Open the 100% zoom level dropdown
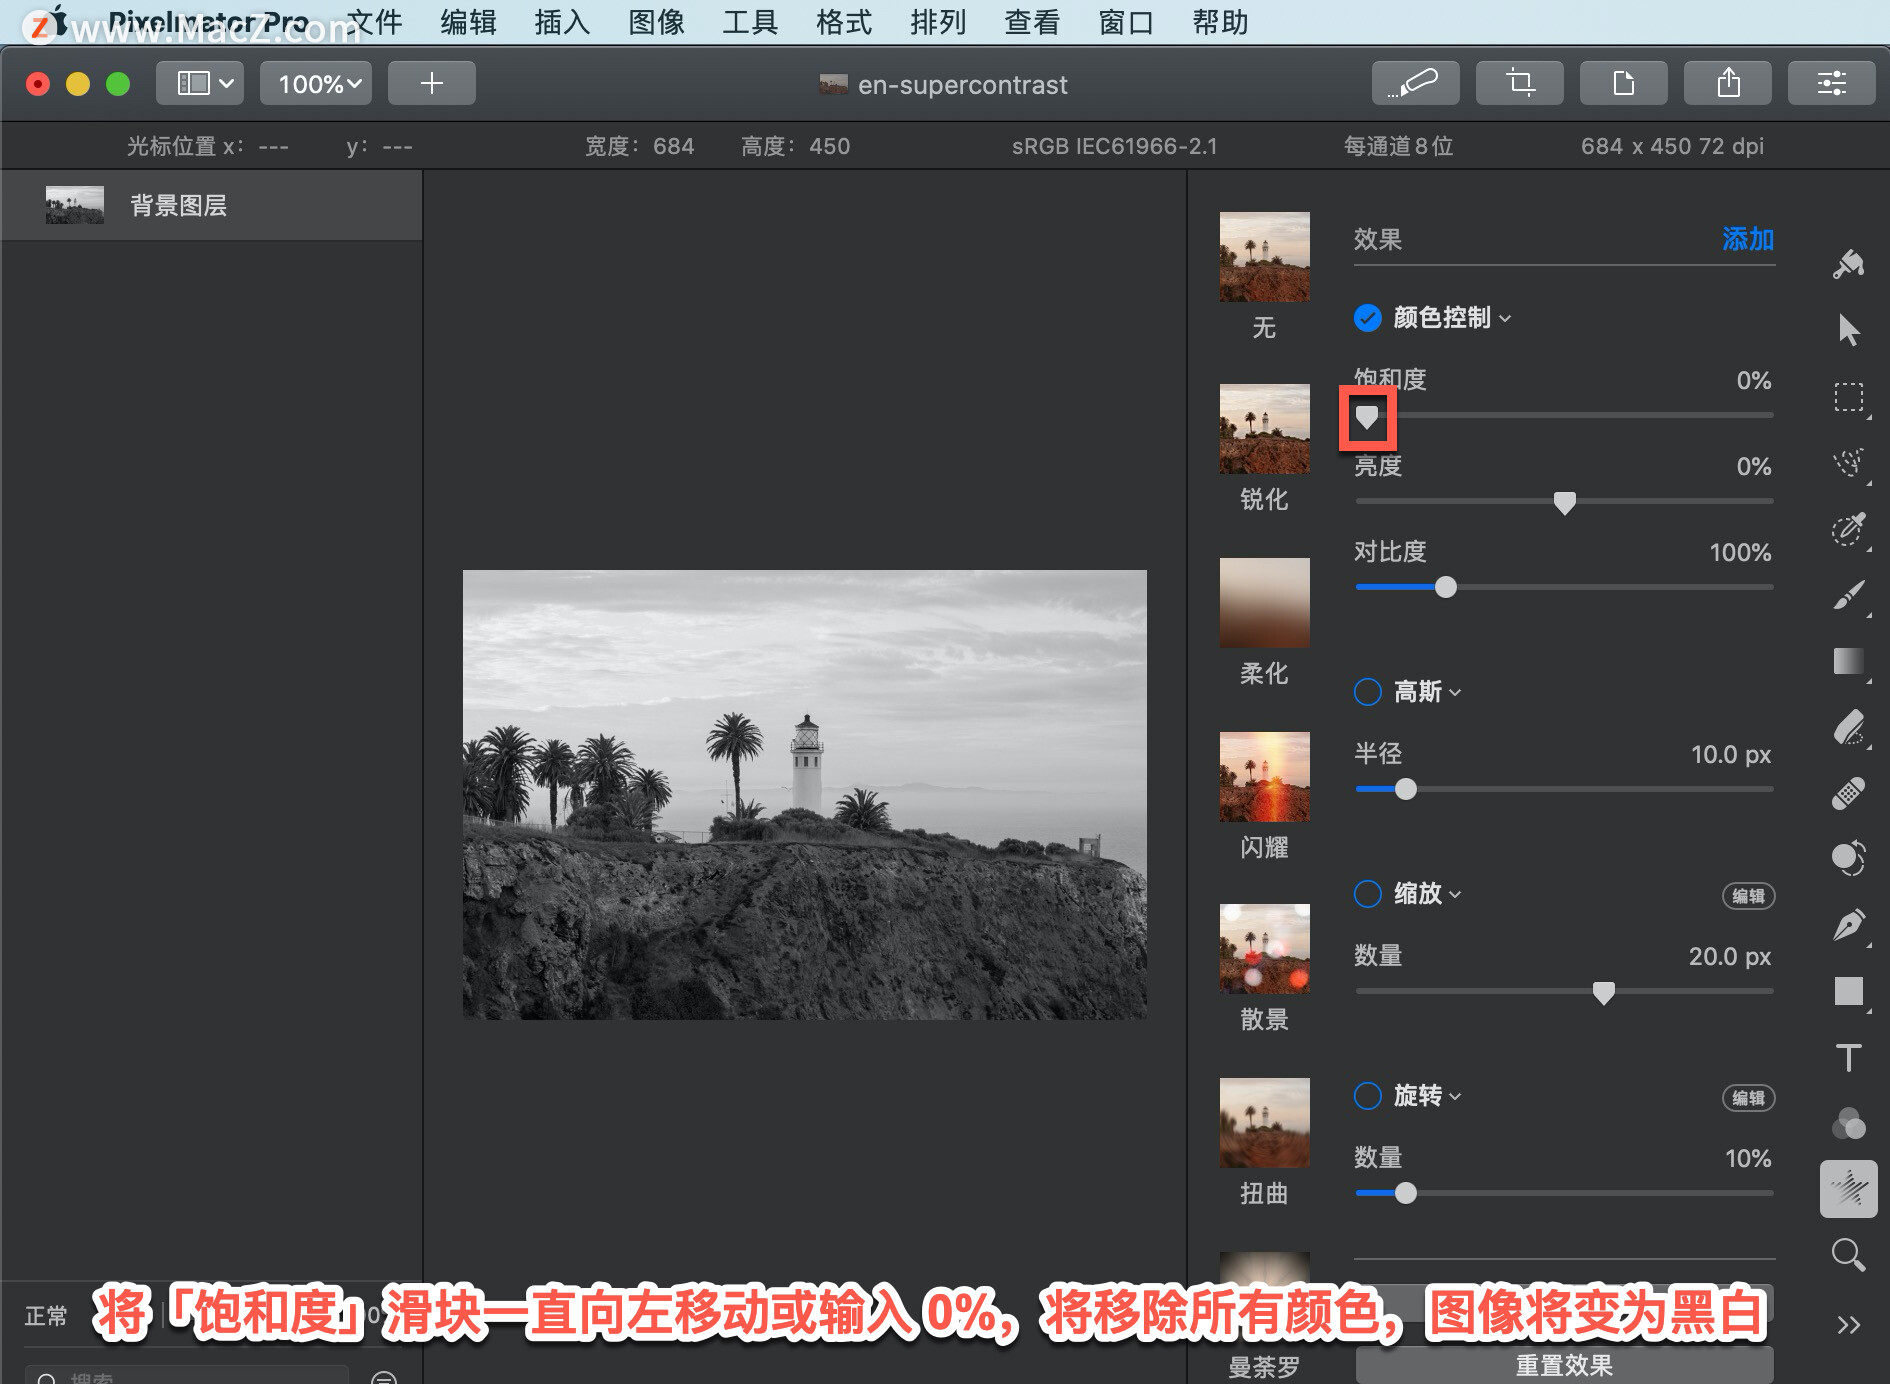Viewport: 1890px width, 1384px height. coord(316,83)
